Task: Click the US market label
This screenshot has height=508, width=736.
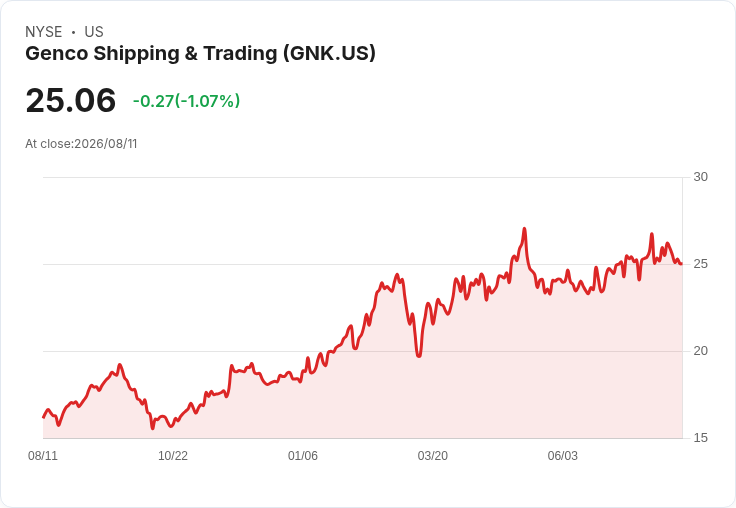Action: tap(94, 32)
